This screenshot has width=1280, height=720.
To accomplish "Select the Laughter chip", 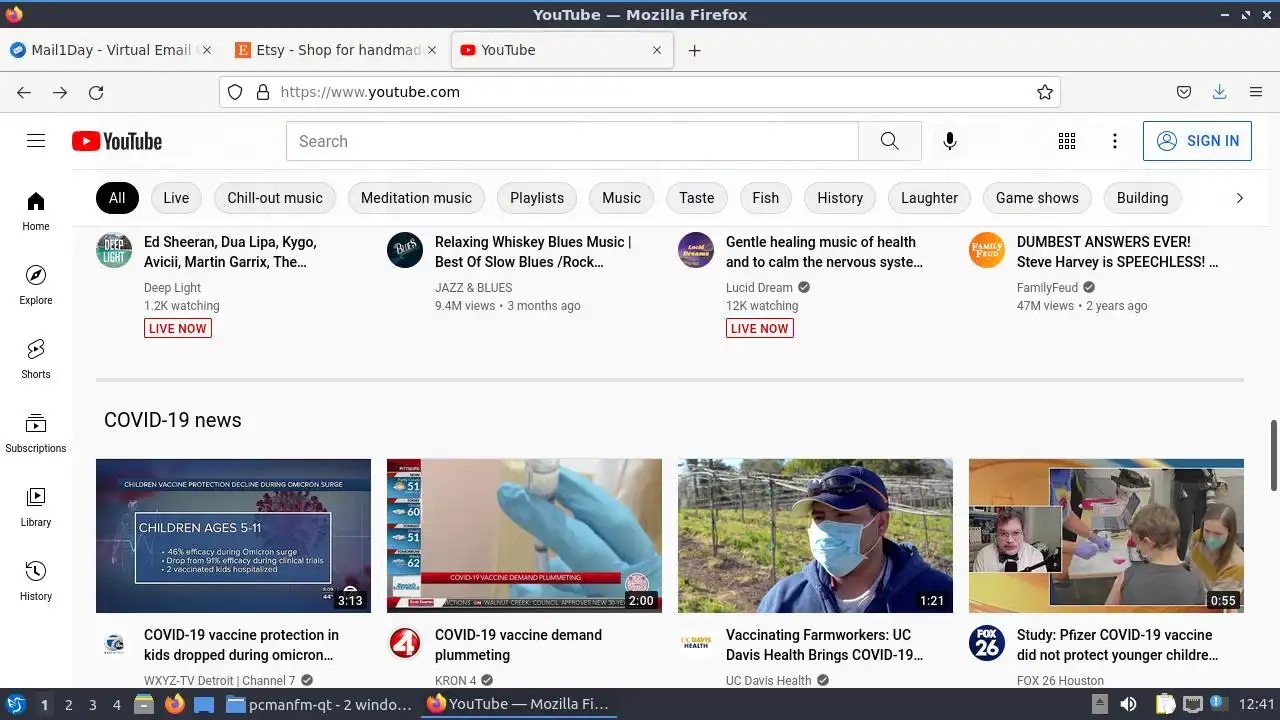I will coord(929,198).
